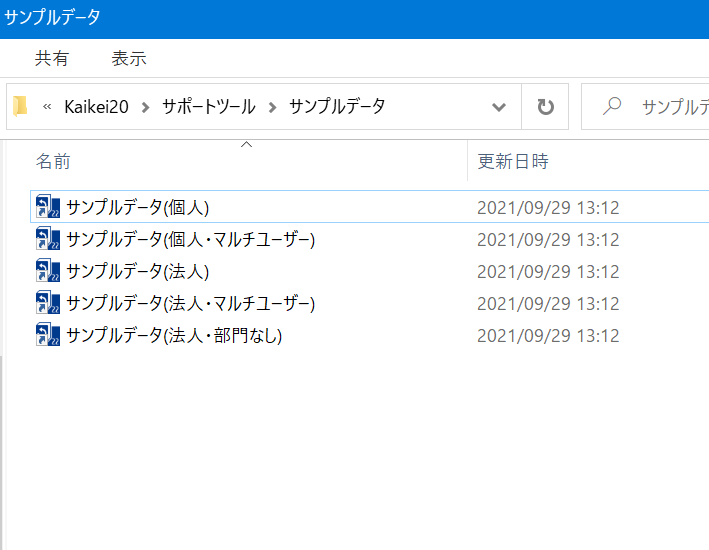
Task: Go to サポートツール folder in breadcrumb
Action: pos(208,107)
